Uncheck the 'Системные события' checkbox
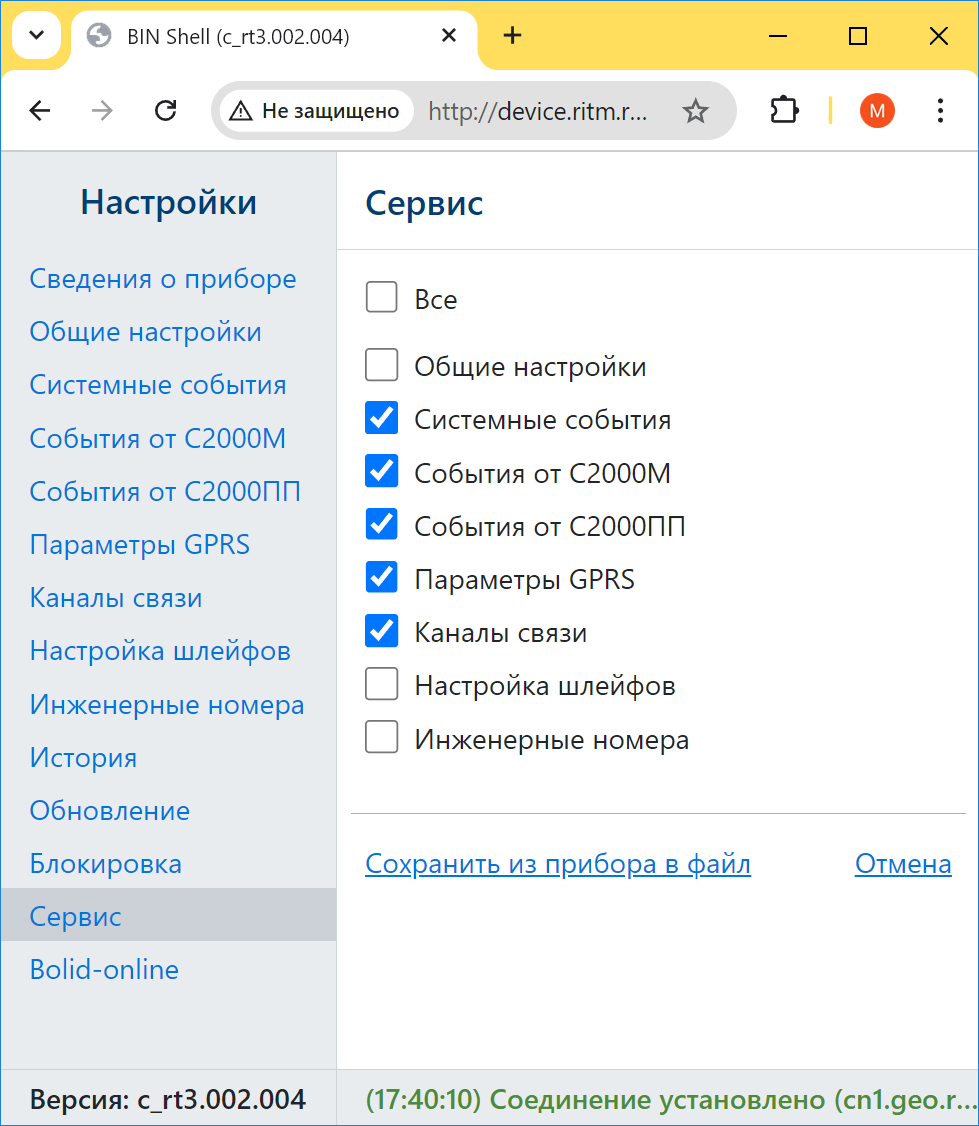979x1126 pixels. click(x=381, y=418)
